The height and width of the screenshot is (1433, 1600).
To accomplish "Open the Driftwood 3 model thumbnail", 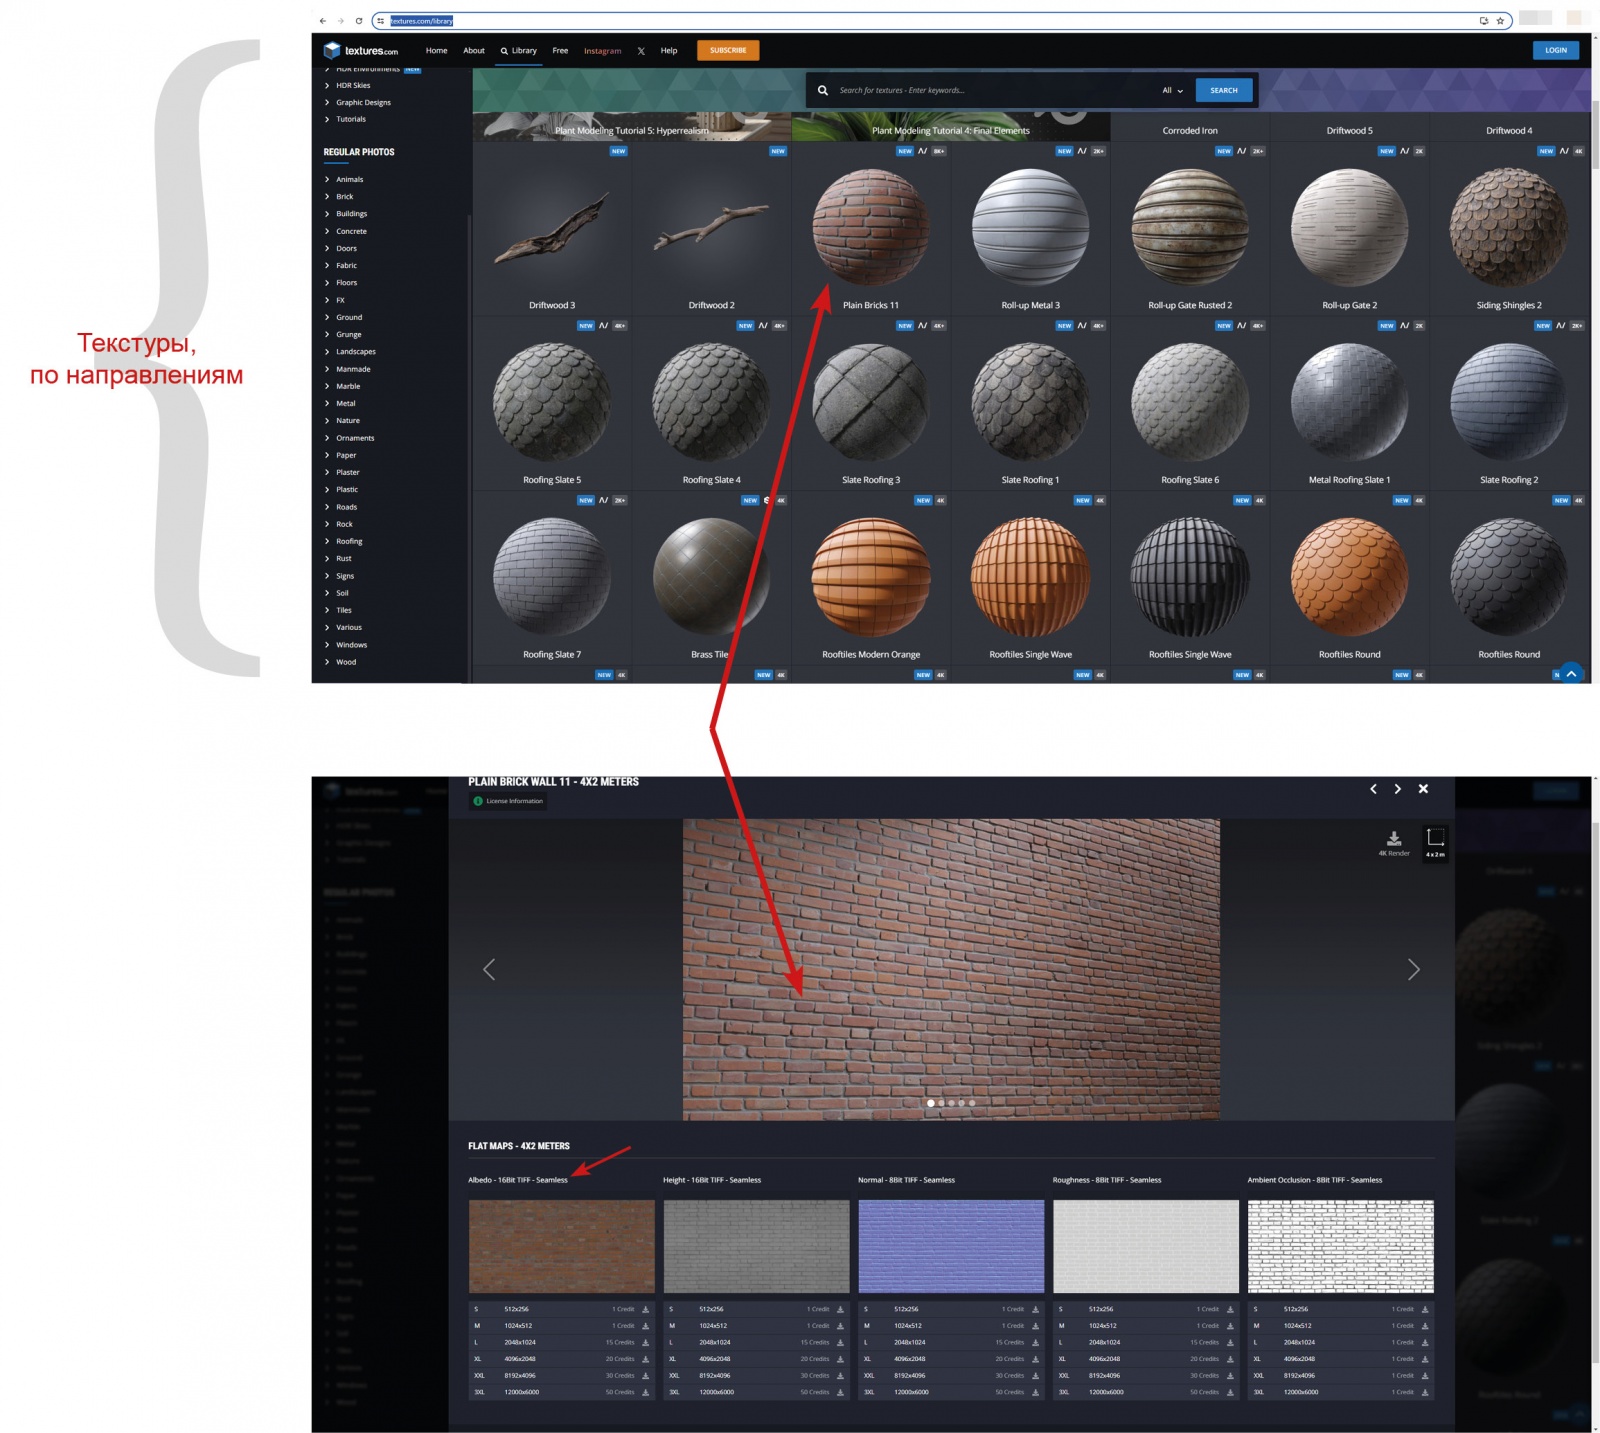I will (551, 229).
